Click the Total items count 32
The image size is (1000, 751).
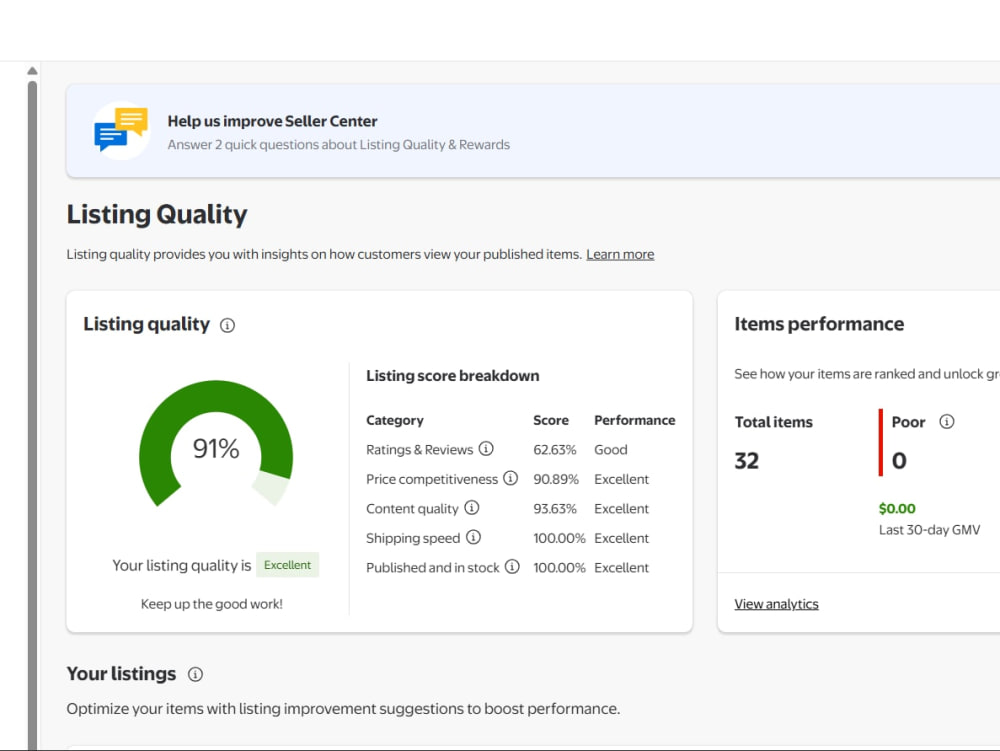point(746,461)
